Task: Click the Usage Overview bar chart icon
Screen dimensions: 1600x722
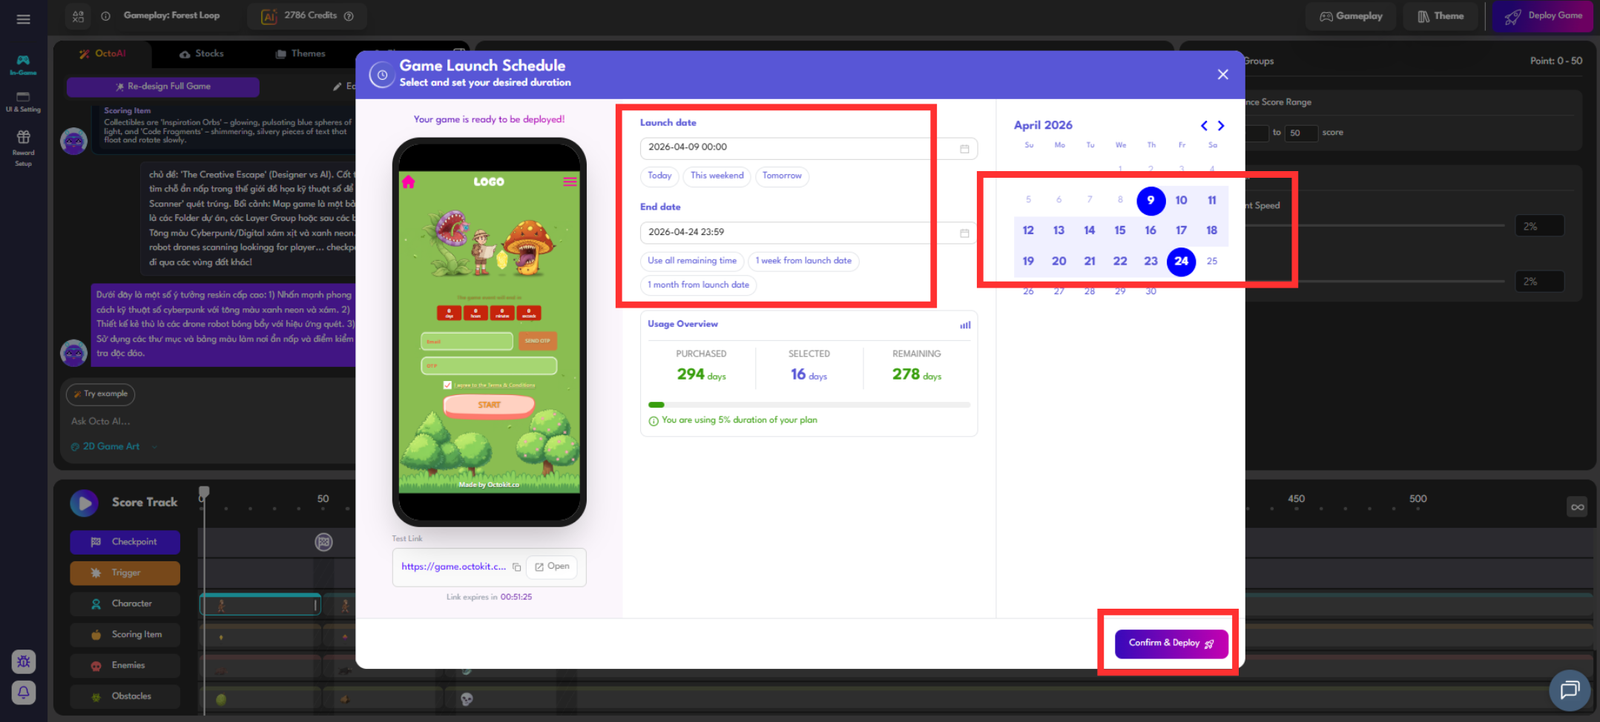Action: (965, 325)
